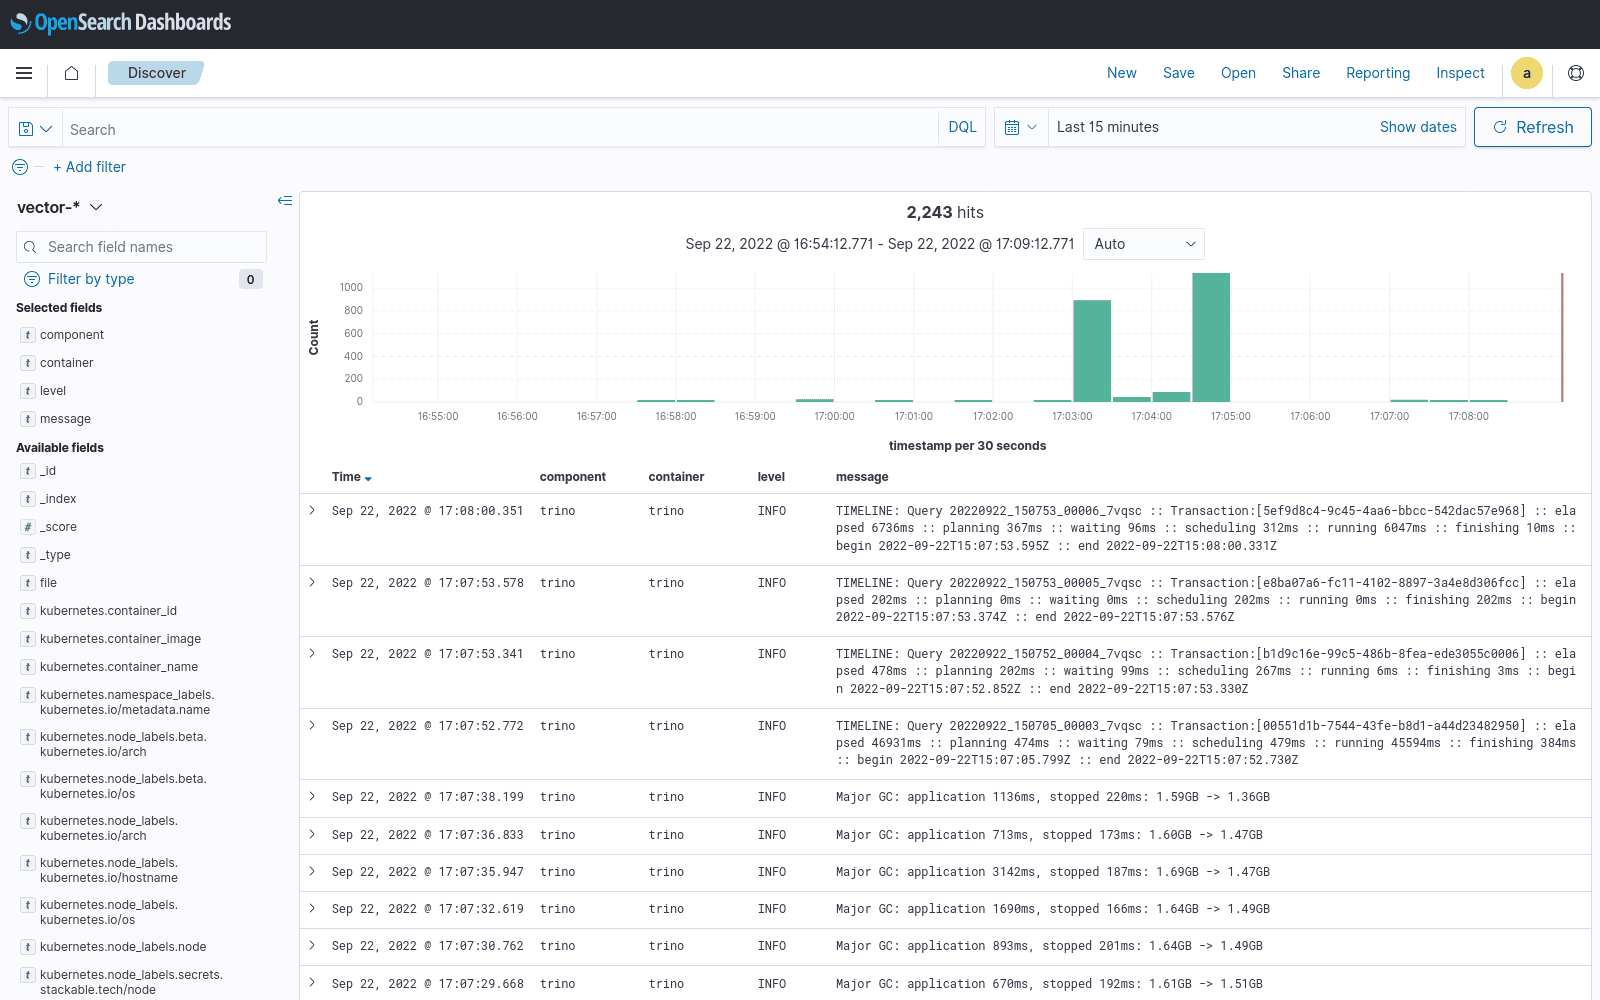Click the tallest histogram bar at 17:05
The height and width of the screenshot is (1000, 1600).
(1211, 338)
